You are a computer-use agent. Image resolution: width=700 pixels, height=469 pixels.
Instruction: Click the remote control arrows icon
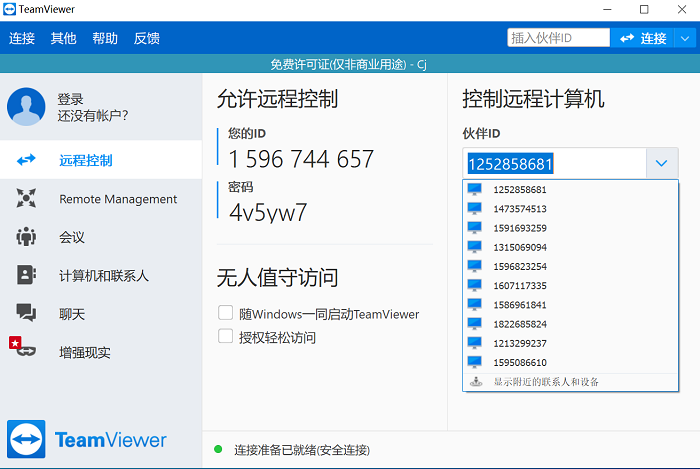click(x=26, y=160)
